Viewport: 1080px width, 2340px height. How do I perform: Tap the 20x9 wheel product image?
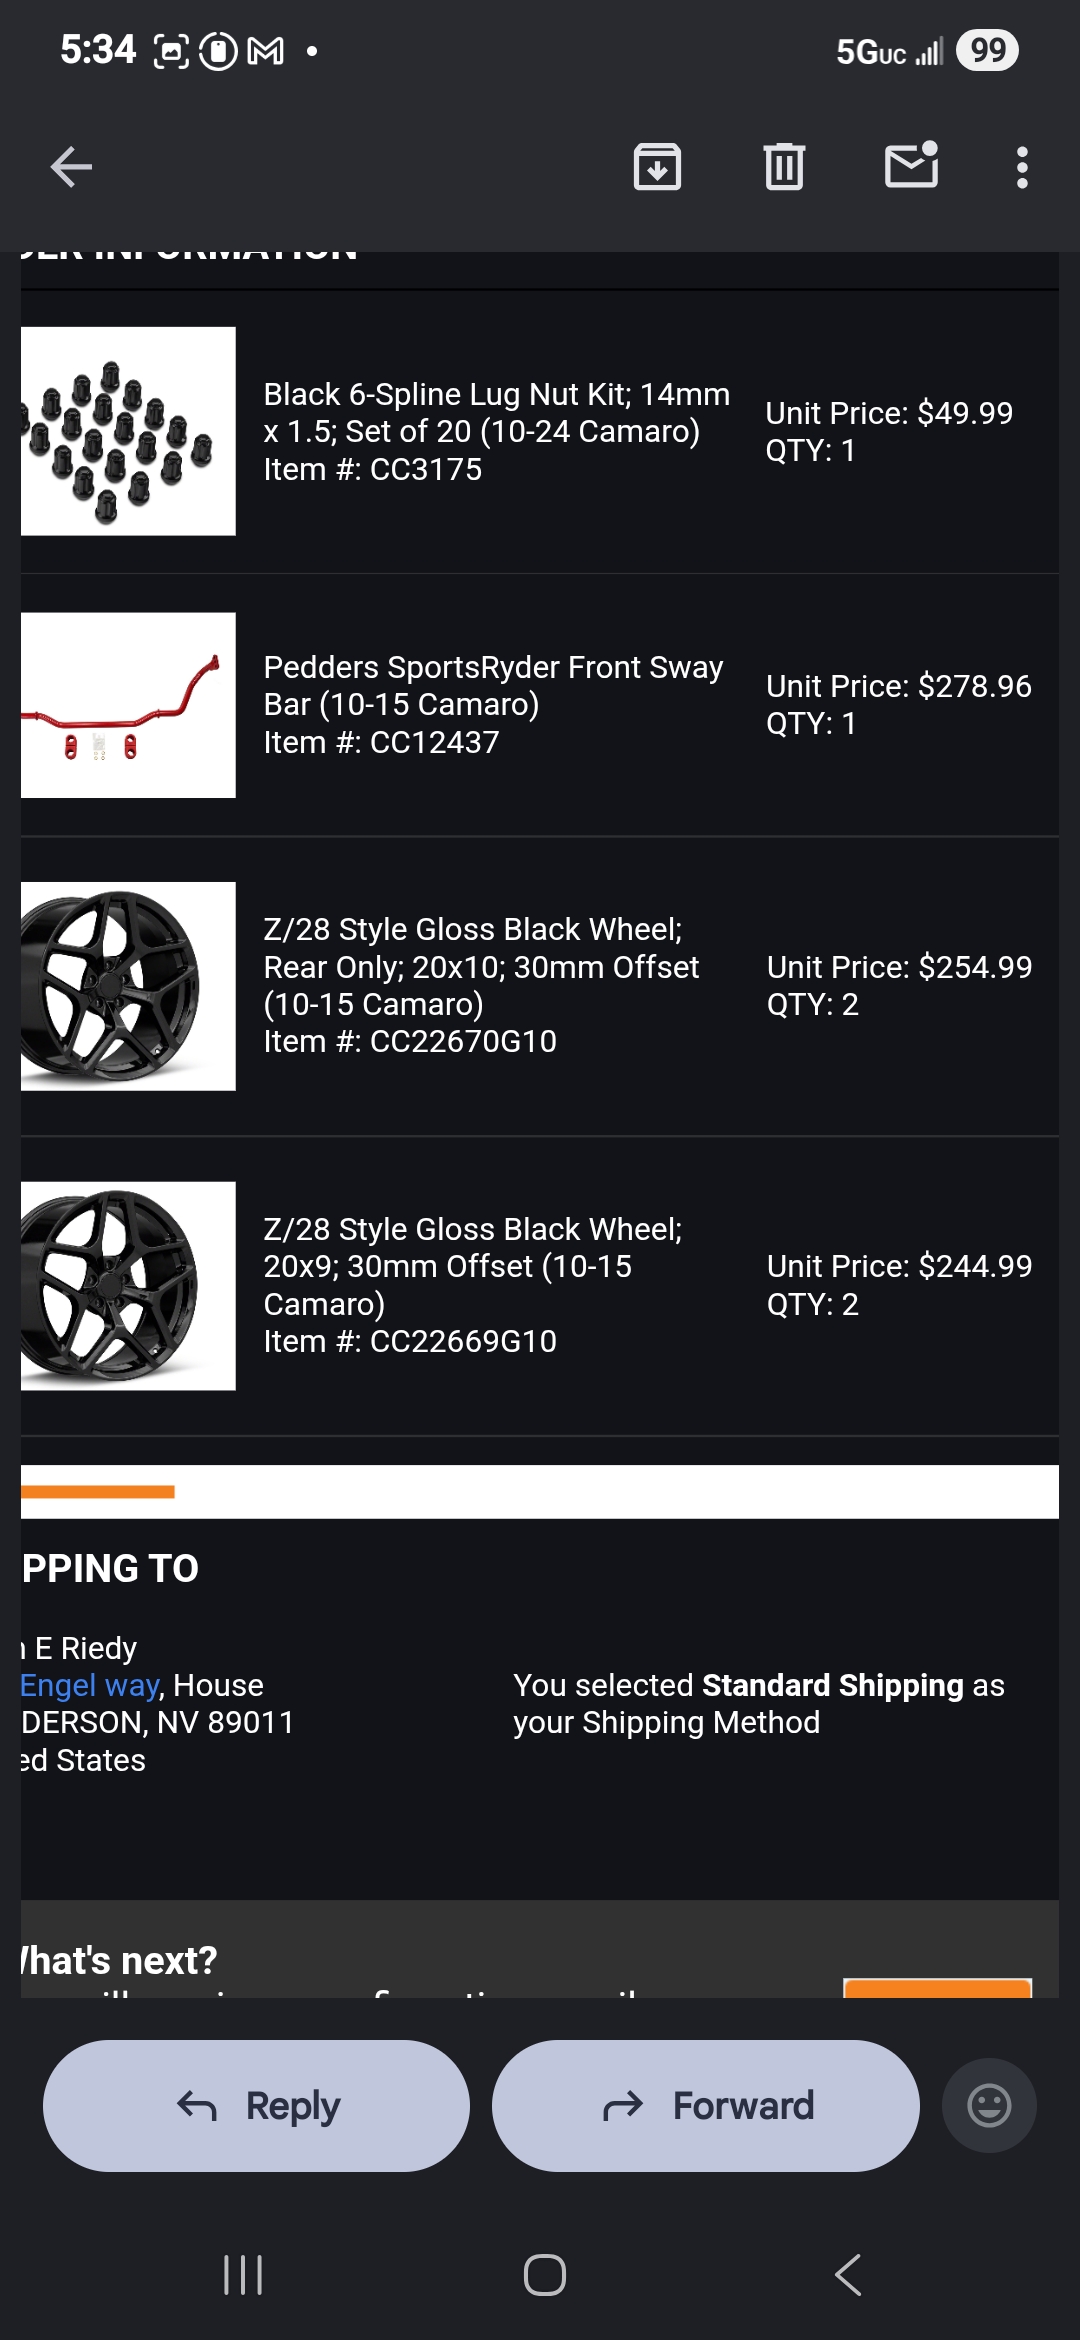(128, 1286)
